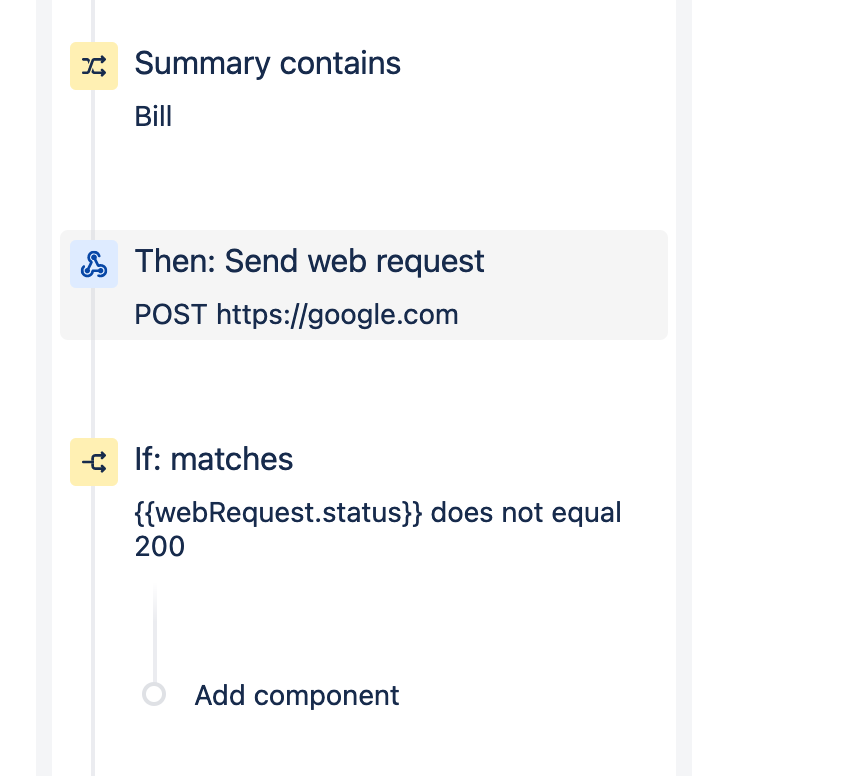864x776 pixels.
Task: Select the highlighted Send web request card
Action: [364, 285]
